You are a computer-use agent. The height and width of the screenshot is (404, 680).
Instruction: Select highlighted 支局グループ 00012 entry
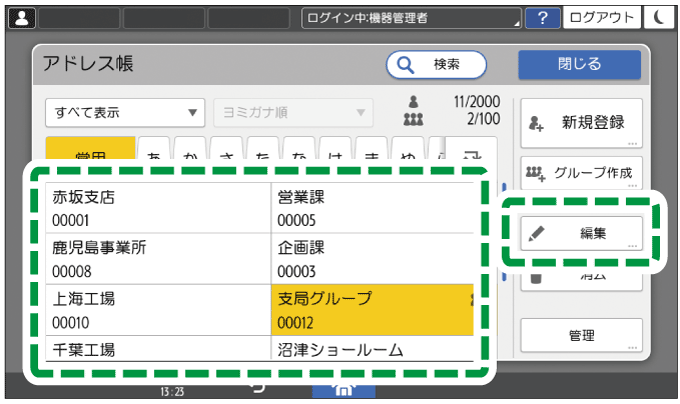pos(373,310)
